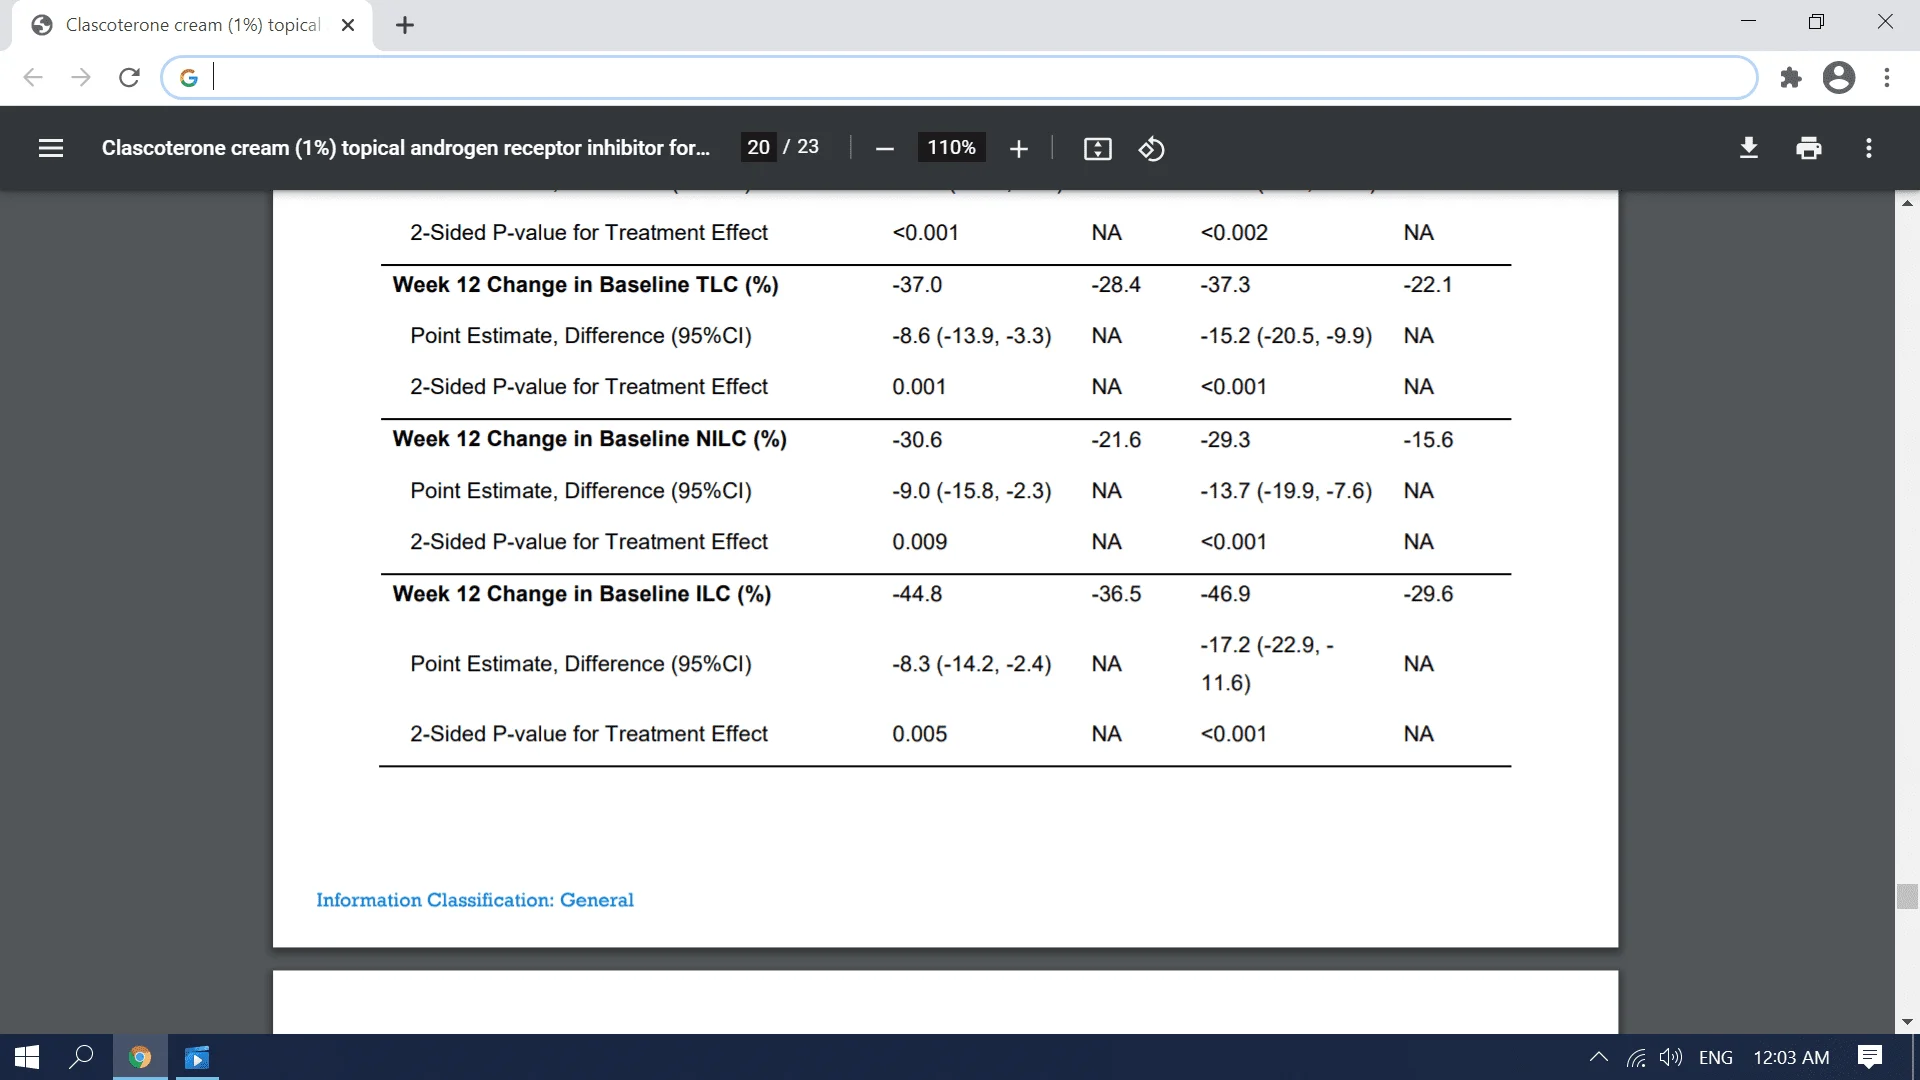The image size is (1920, 1080).
Task: Reload the current page
Action: pos(129,77)
